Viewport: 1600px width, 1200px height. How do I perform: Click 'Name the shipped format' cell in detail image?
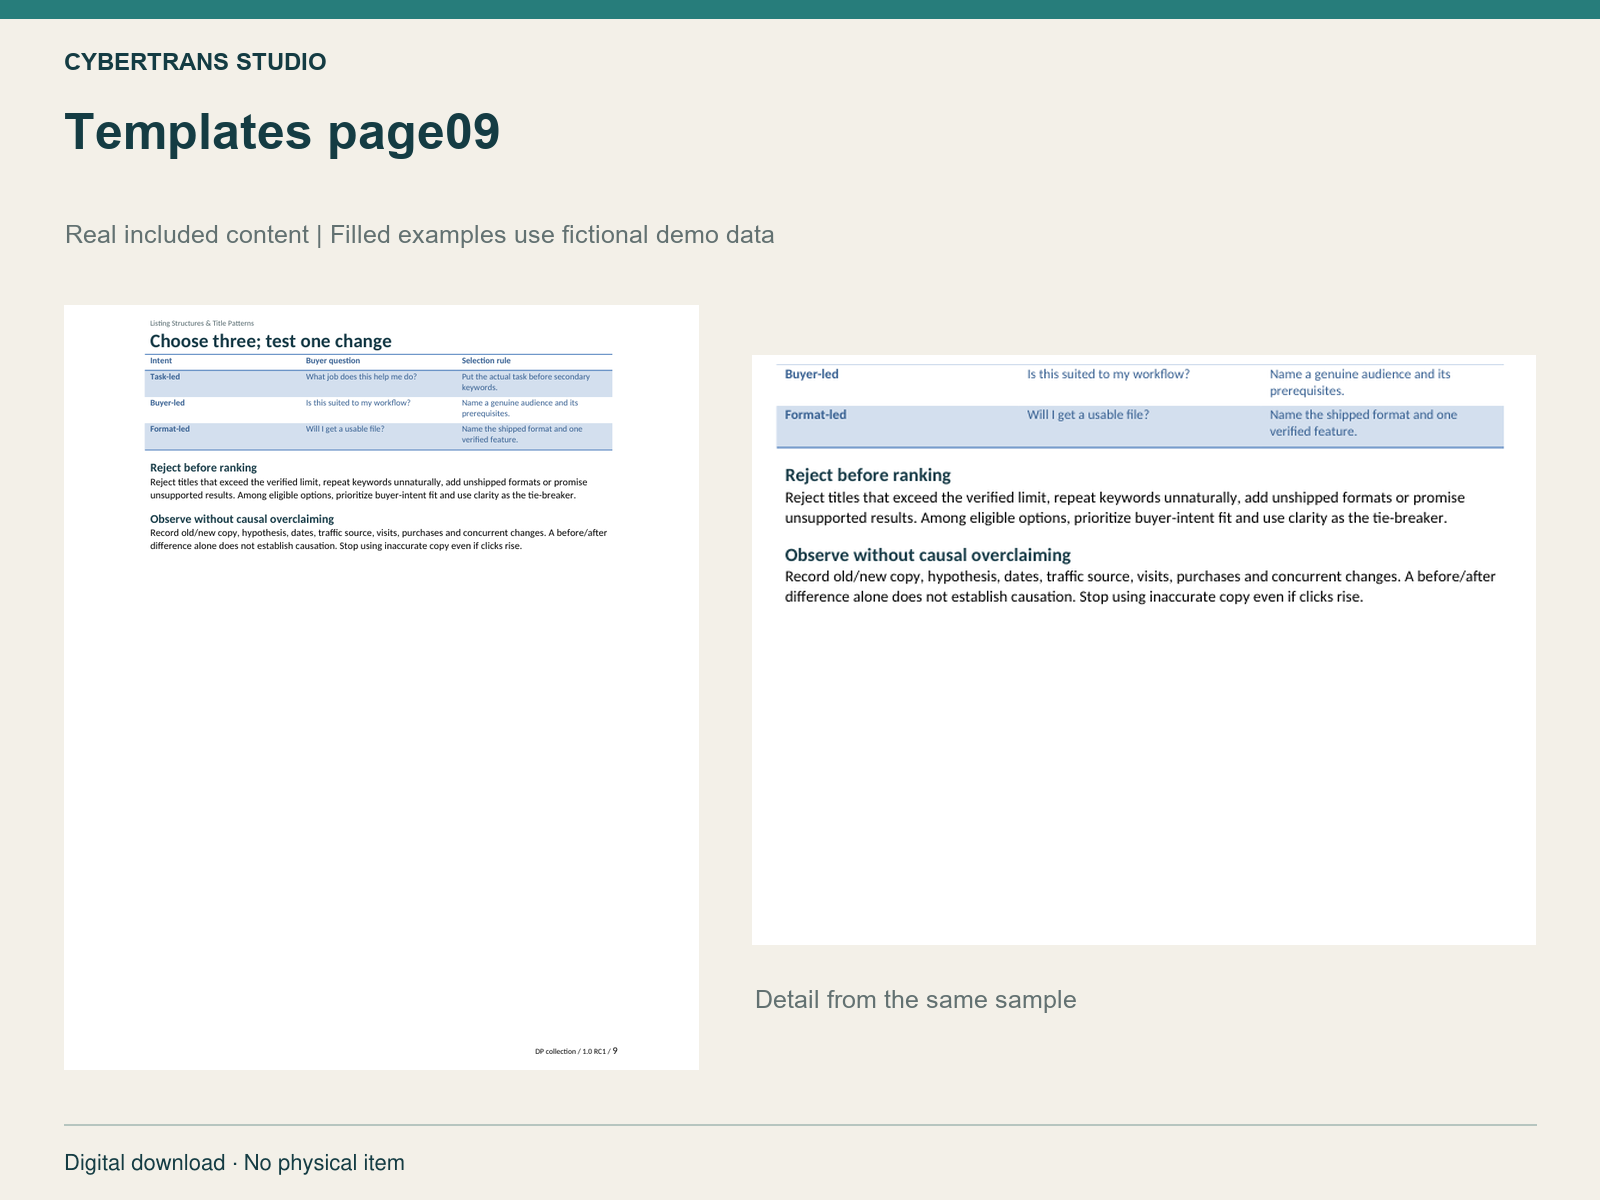pyautogui.click(x=1364, y=423)
